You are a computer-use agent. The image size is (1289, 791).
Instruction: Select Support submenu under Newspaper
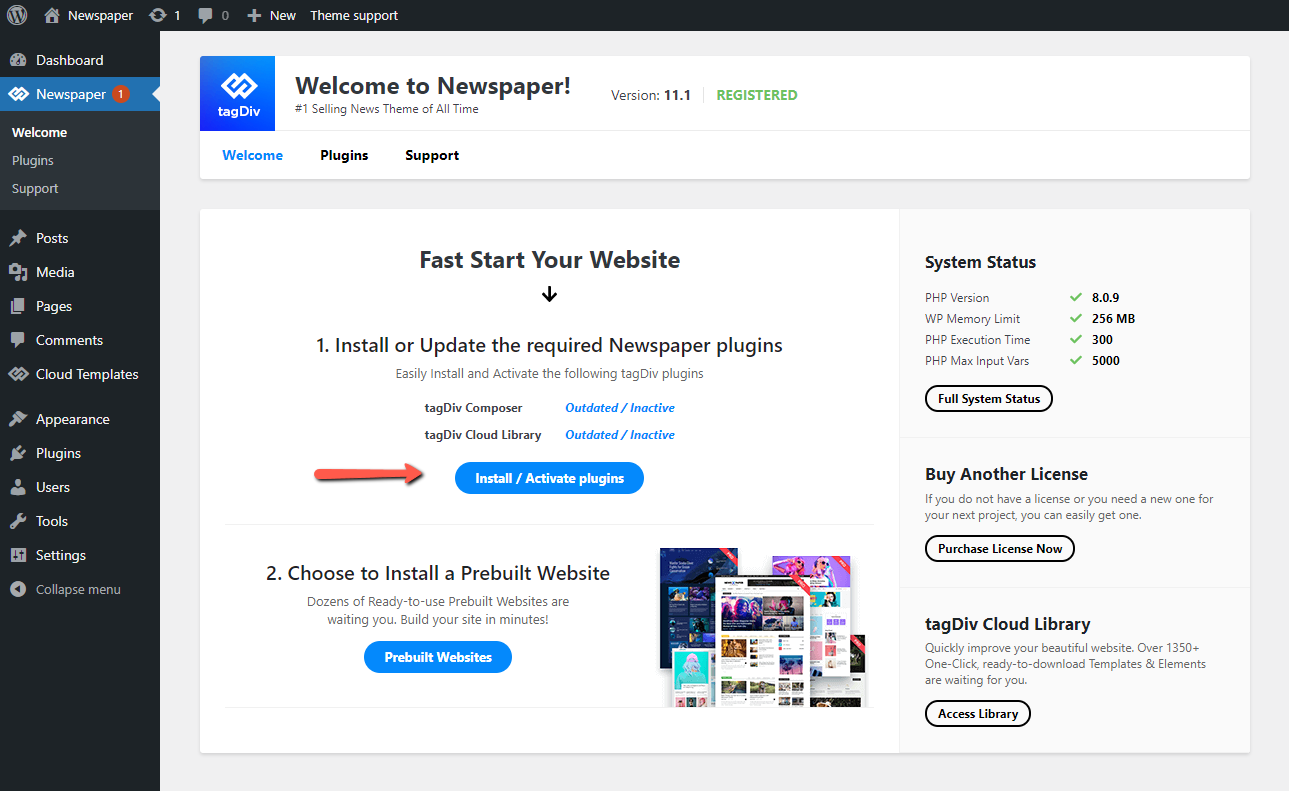click(35, 188)
